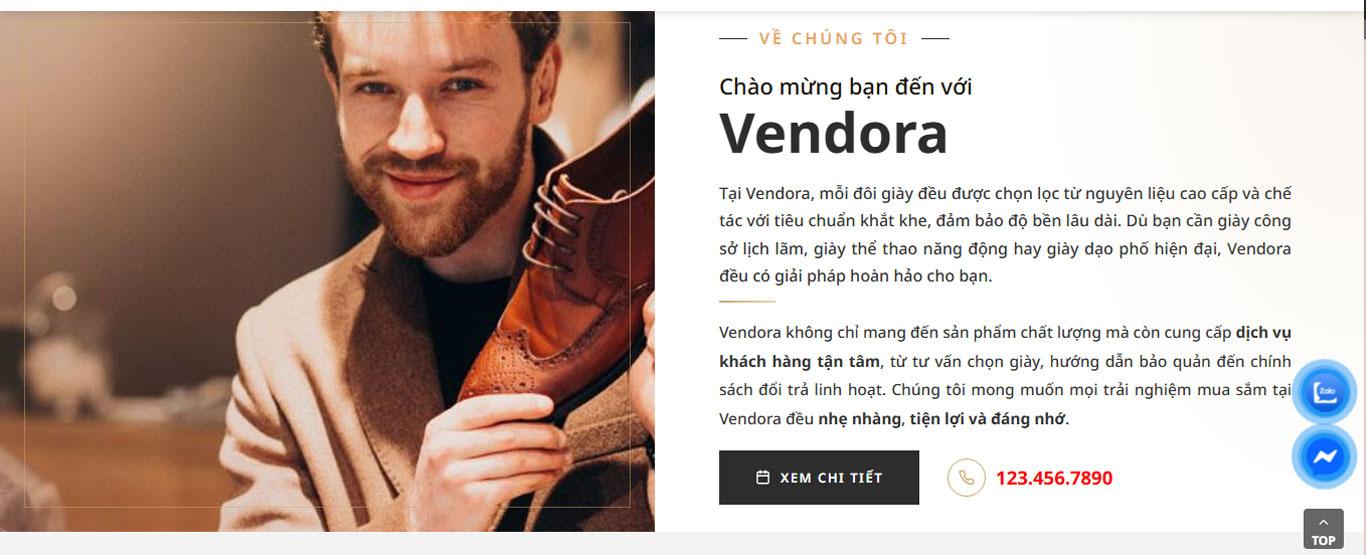1366x555 pixels.
Task: Click the circled phone handset icon
Action: [x=966, y=477]
